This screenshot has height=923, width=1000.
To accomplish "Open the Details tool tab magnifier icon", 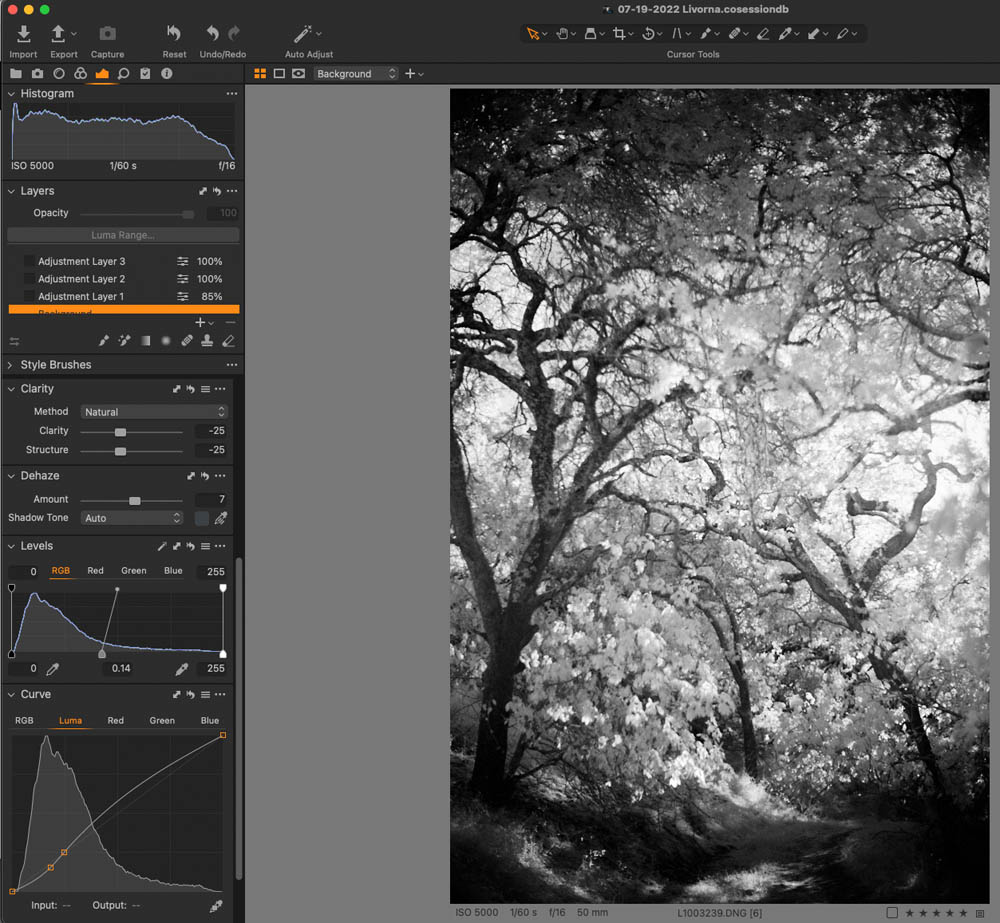I will pos(124,73).
